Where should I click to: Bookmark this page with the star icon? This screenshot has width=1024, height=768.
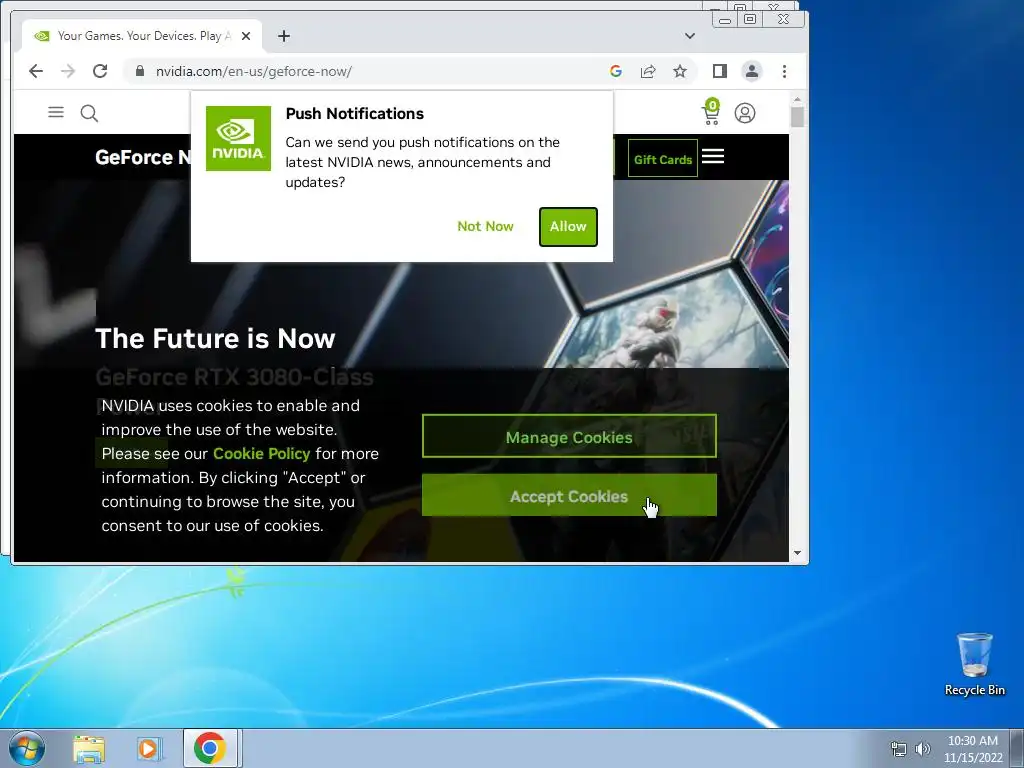680,71
